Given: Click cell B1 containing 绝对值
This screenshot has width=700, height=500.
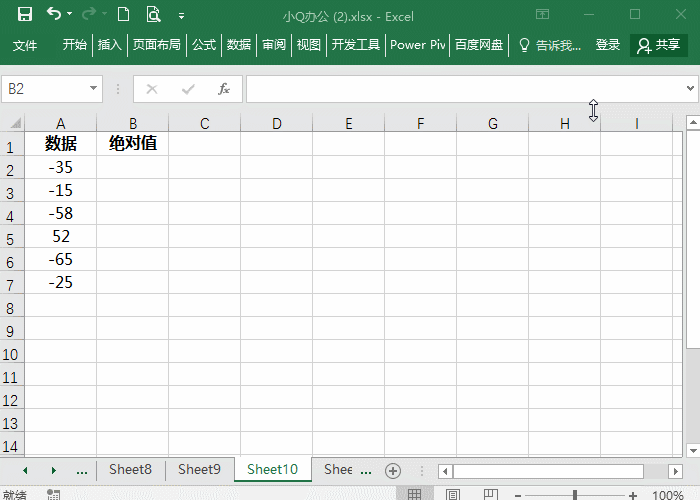Looking at the screenshot, I should (x=133, y=144).
